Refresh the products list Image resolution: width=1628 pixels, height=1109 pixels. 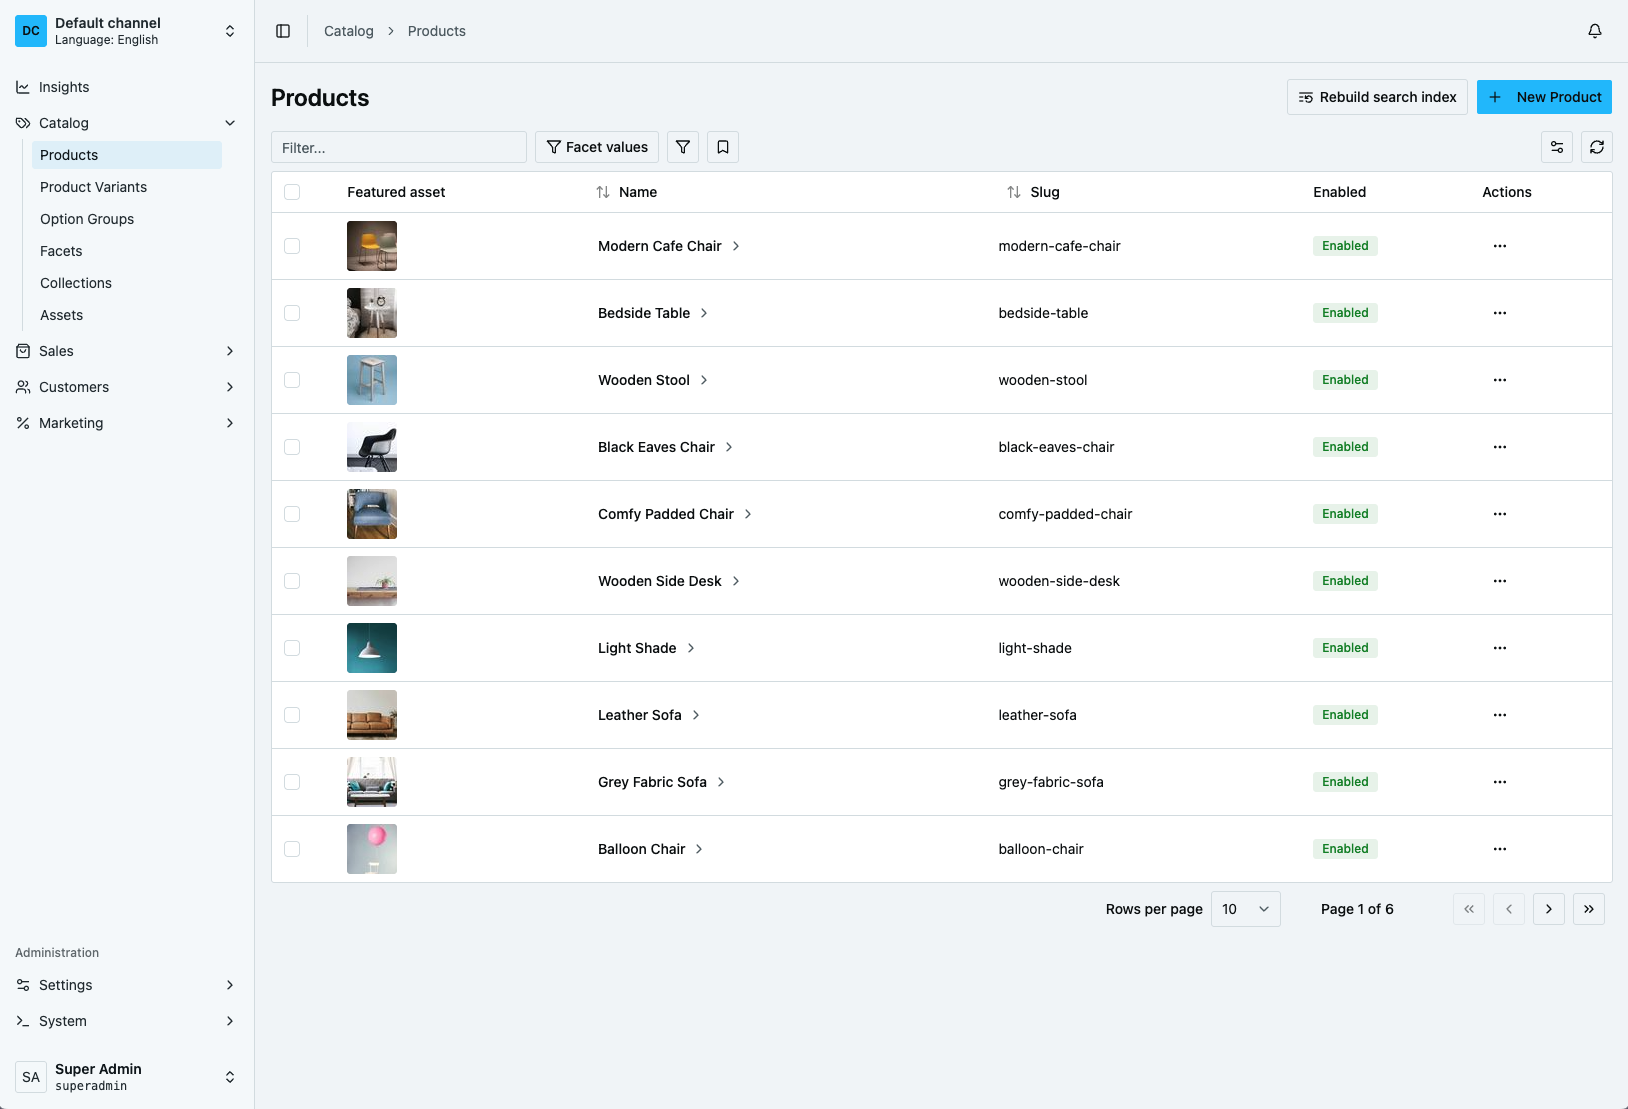(x=1597, y=147)
